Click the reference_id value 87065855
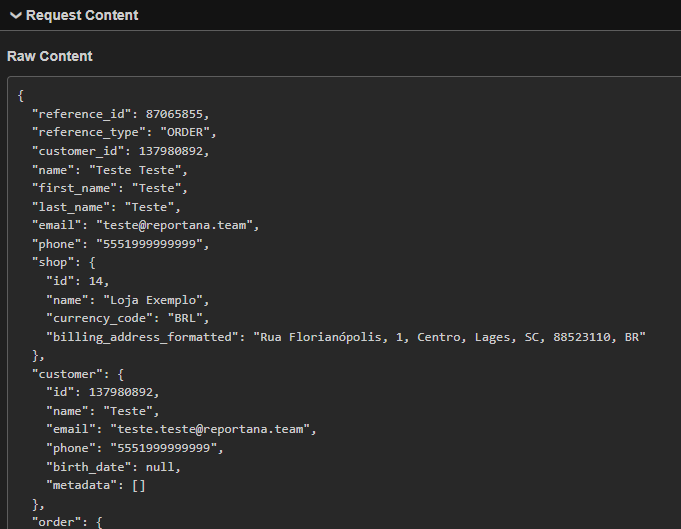This screenshot has height=529, width=681. pyautogui.click(x=175, y=113)
